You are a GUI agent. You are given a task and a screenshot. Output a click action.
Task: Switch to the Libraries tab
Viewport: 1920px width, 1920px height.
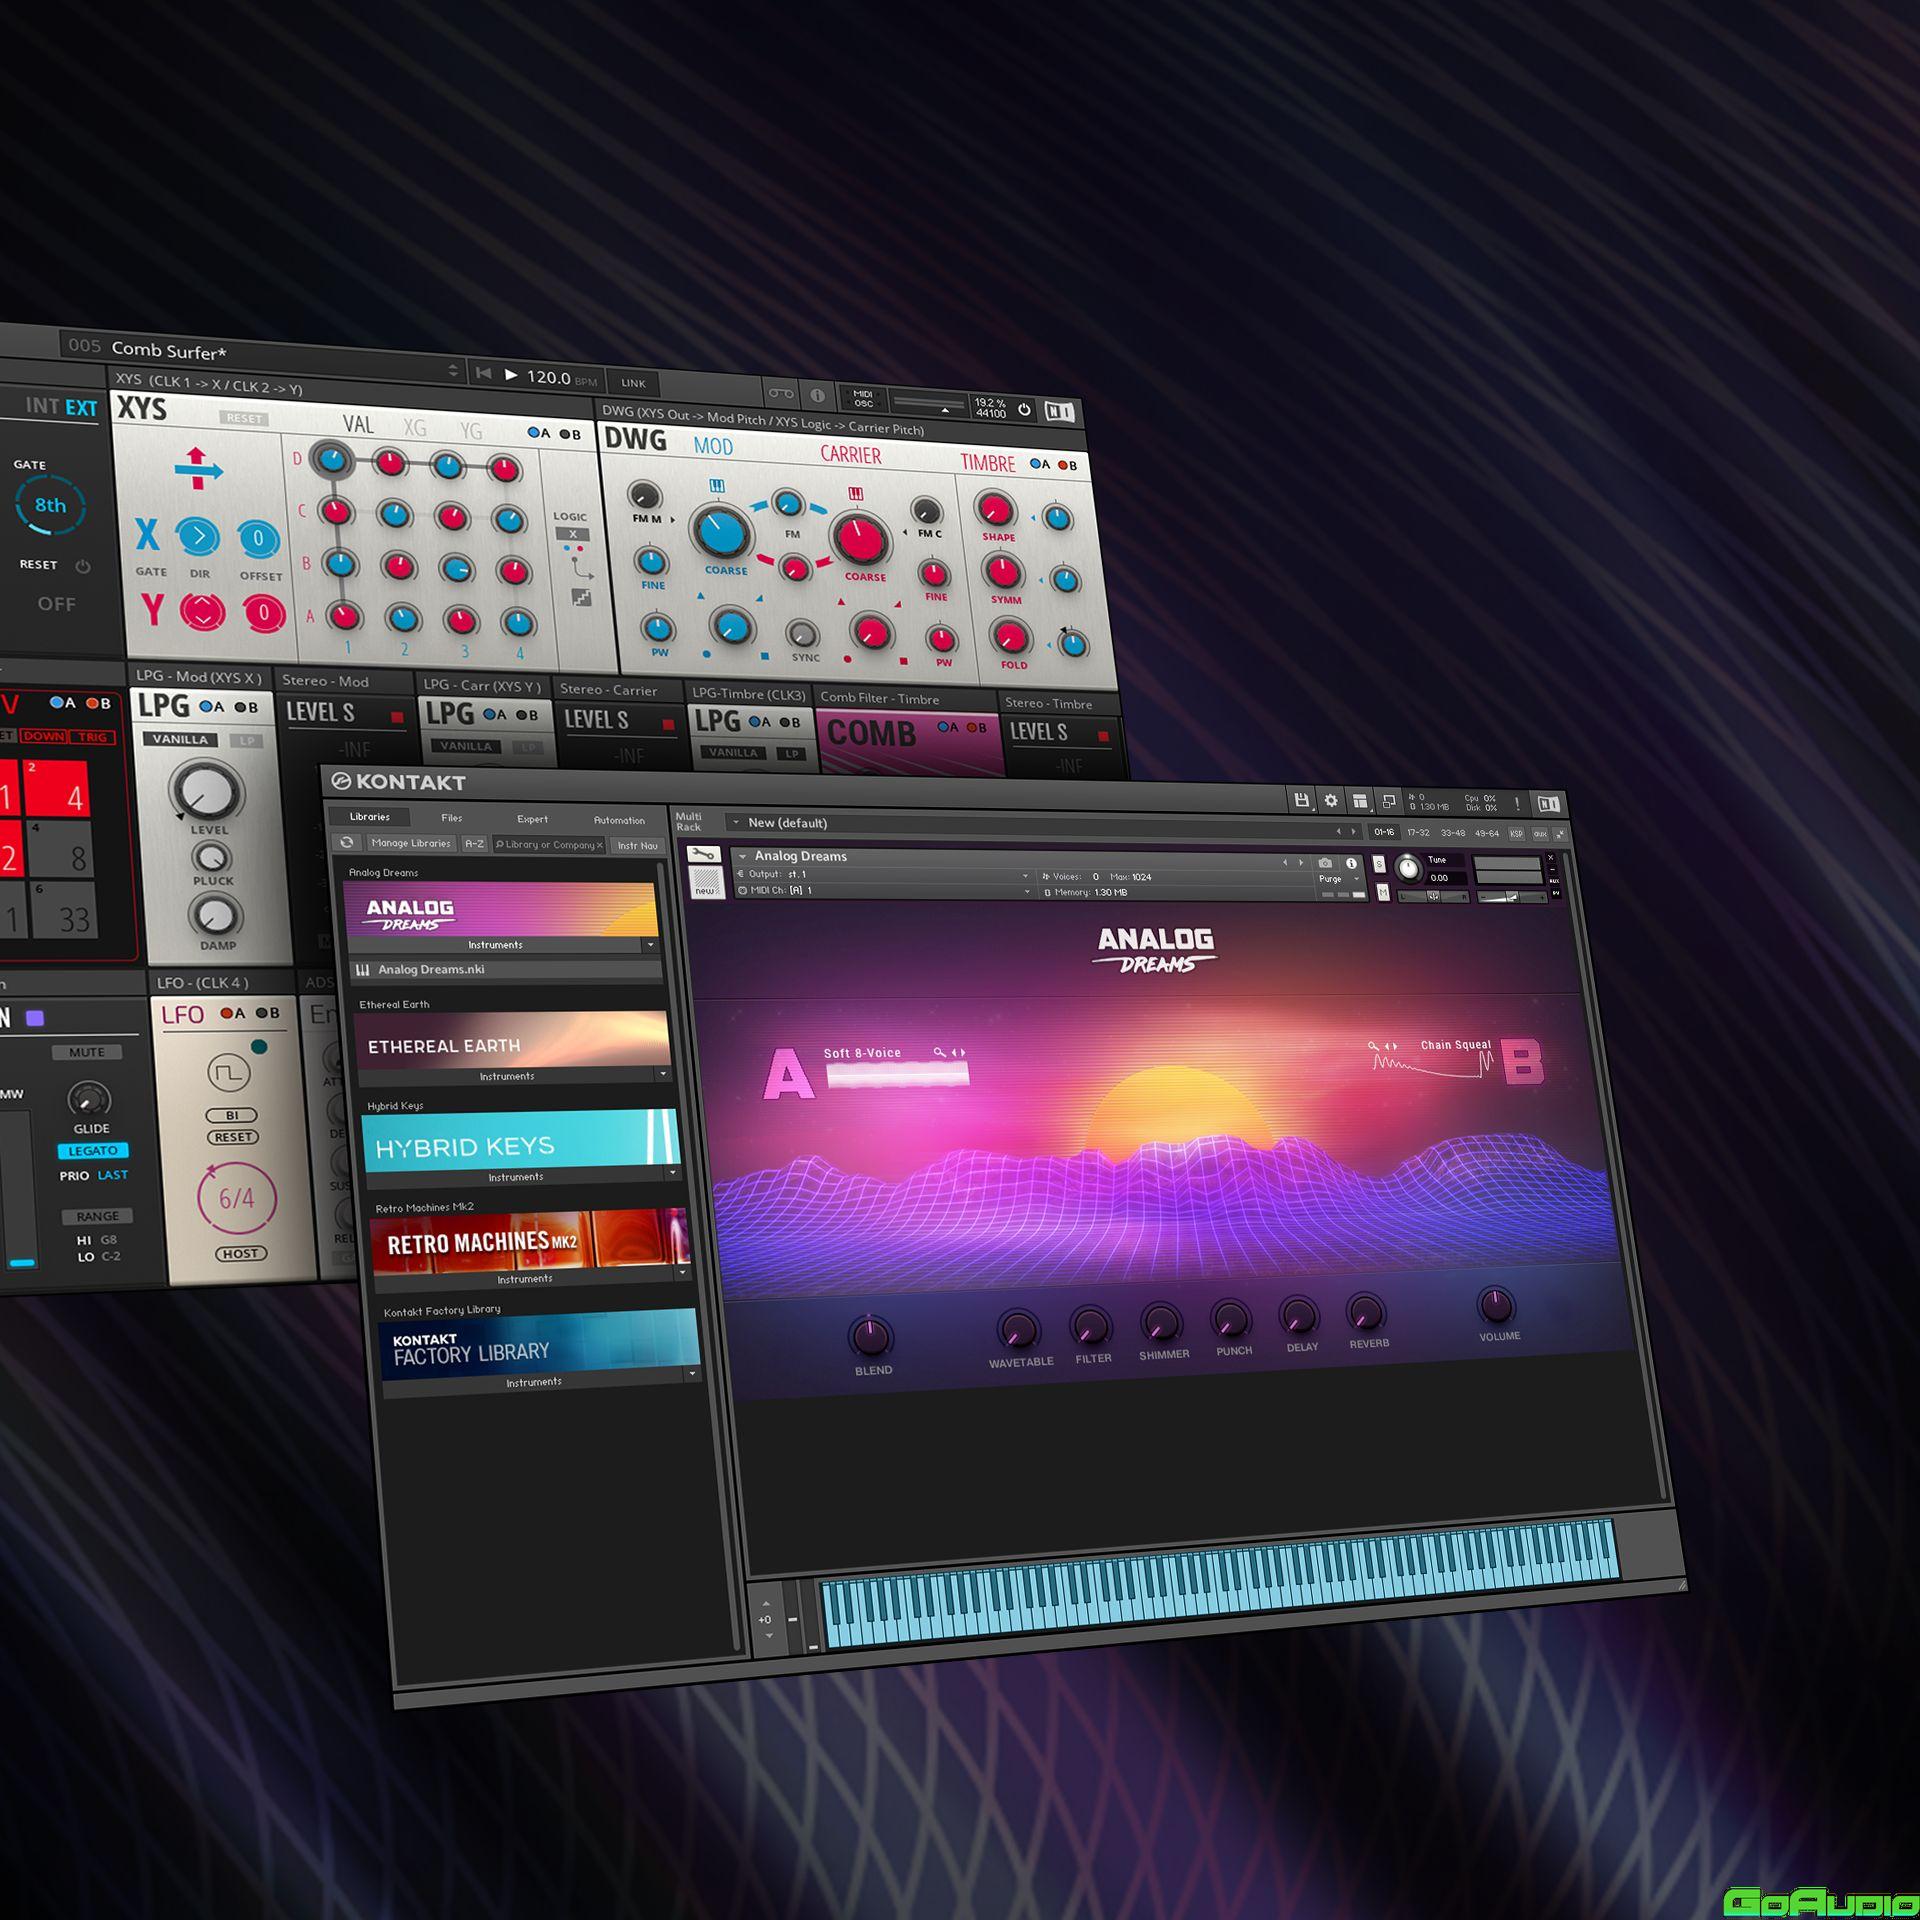click(370, 816)
